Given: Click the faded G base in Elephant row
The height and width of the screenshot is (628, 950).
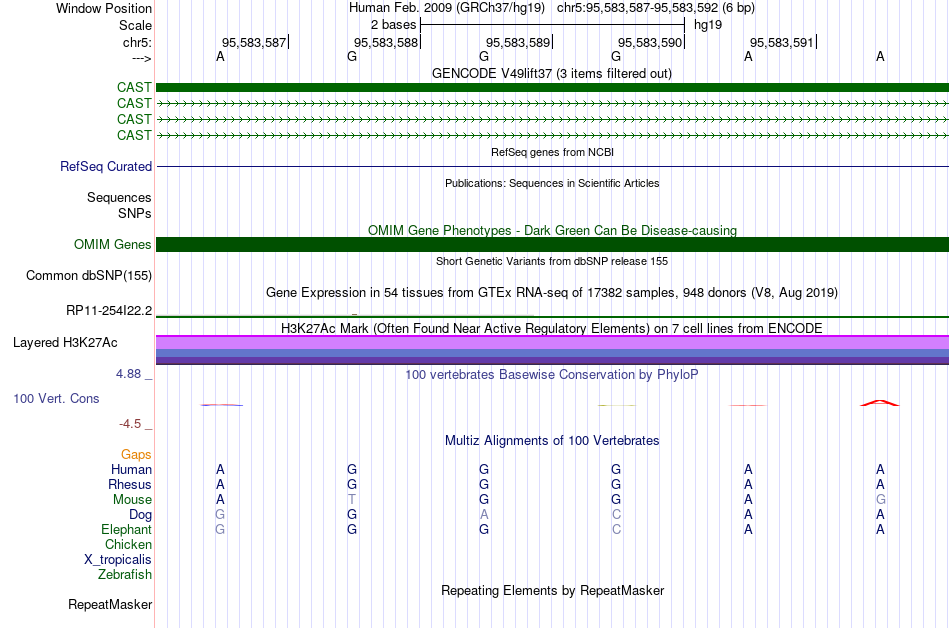Looking at the screenshot, I should point(220,530).
